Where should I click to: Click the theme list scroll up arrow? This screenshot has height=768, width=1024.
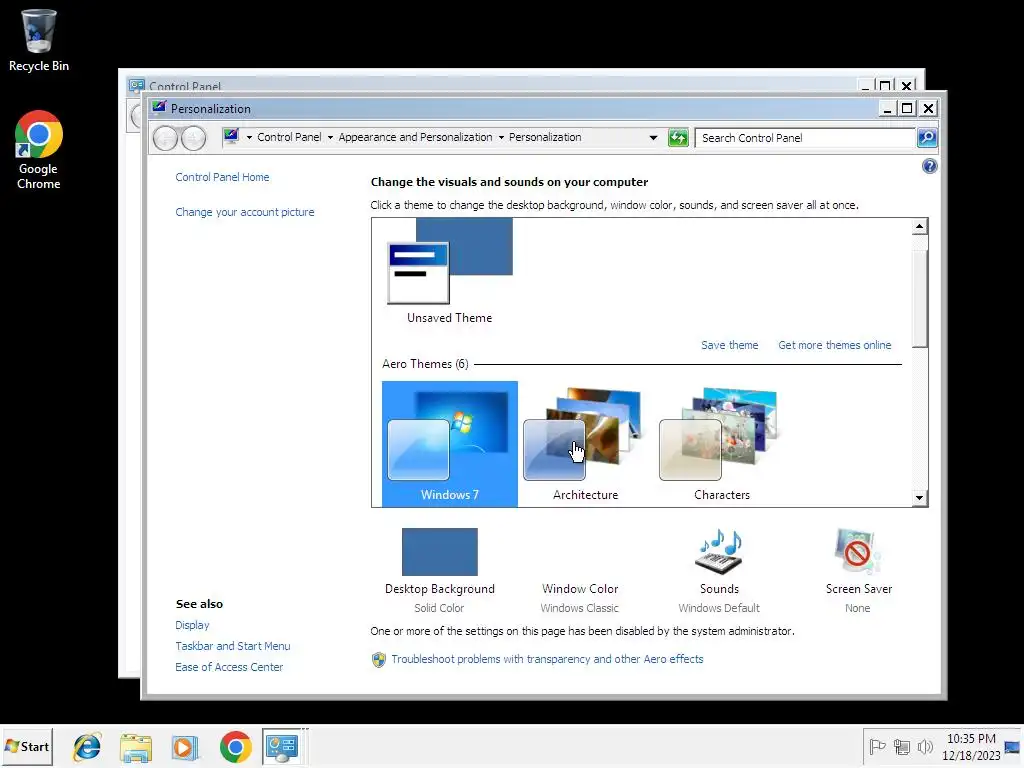(x=919, y=227)
